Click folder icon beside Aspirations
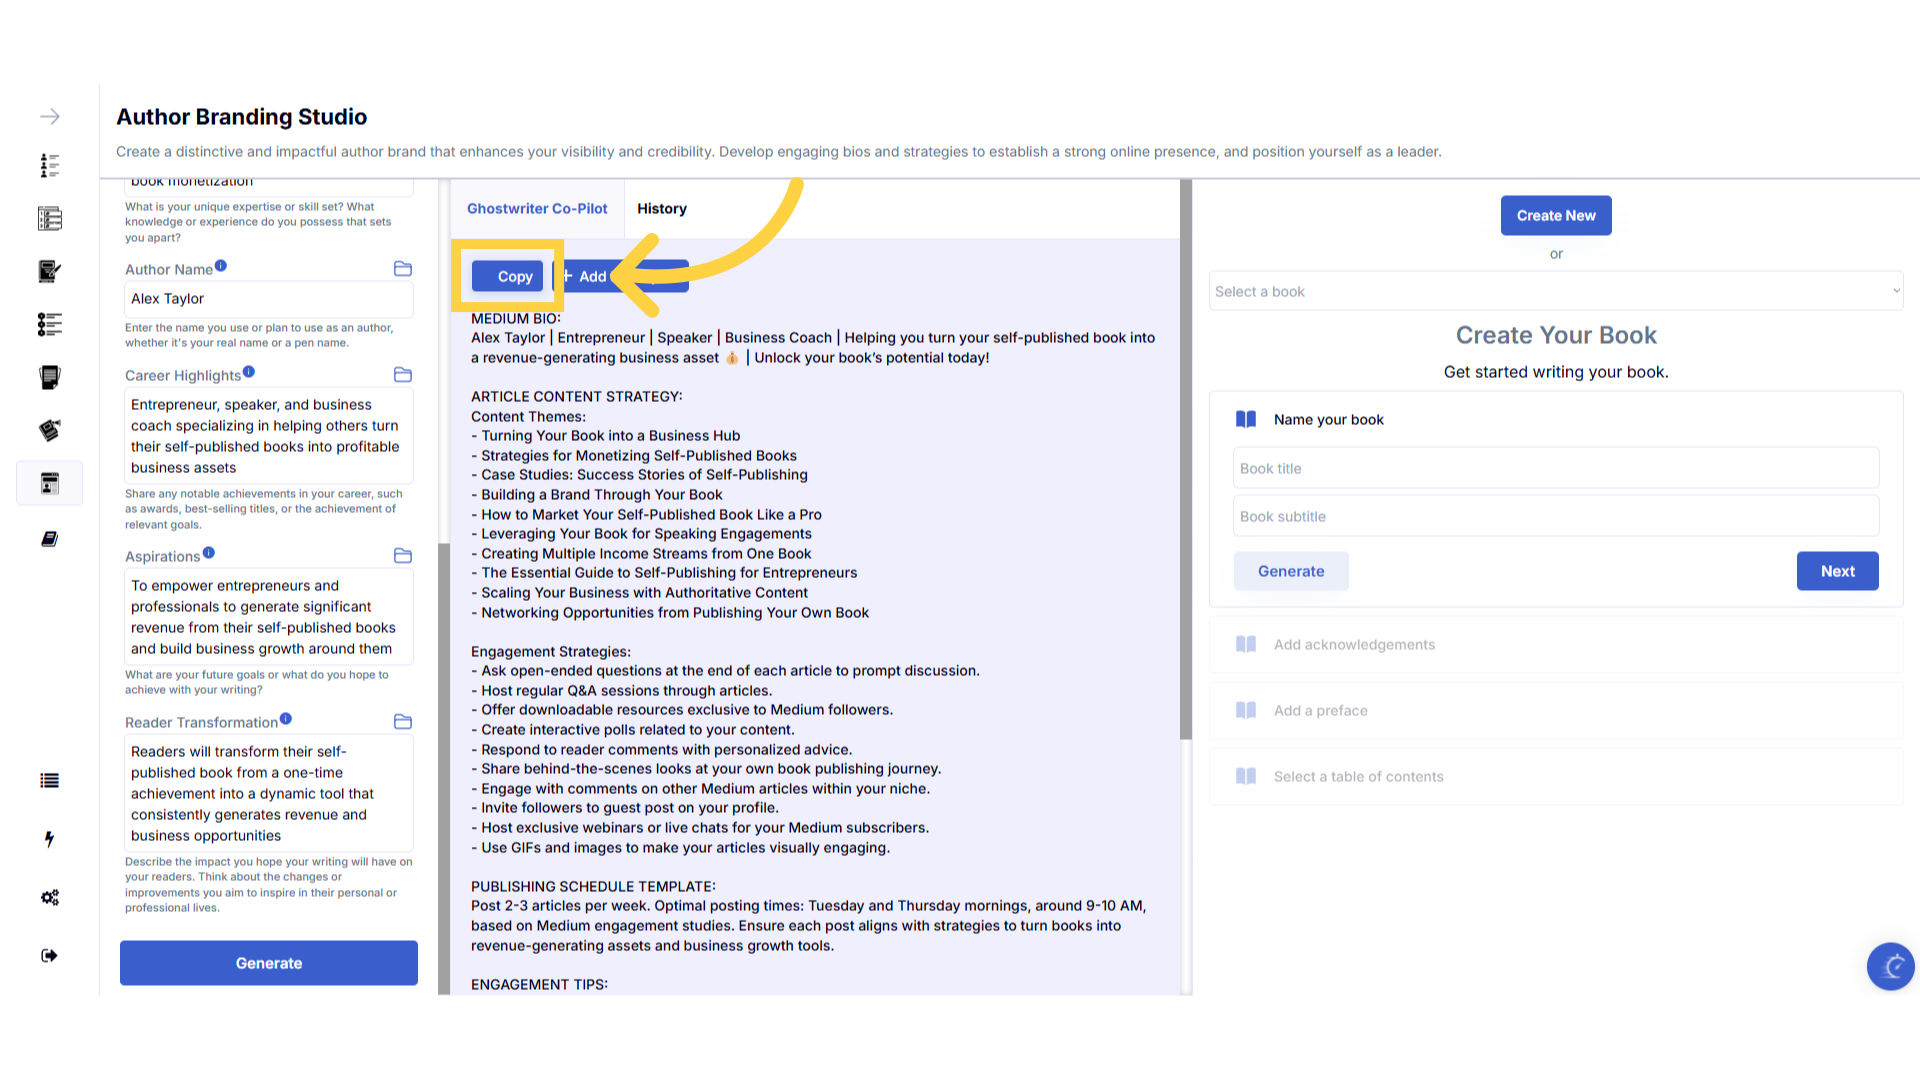 [x=403, y=556]
